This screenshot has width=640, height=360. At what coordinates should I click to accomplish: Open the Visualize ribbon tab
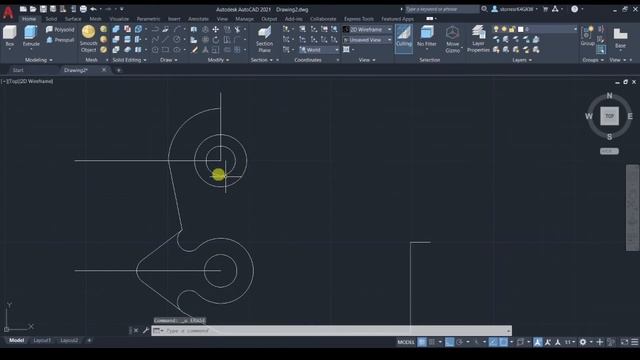(x=119, y=19)
